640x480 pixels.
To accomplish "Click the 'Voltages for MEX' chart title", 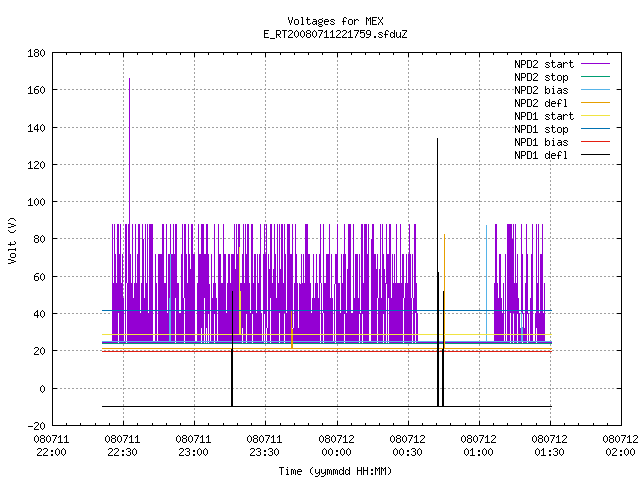I will tap(335, 21).
